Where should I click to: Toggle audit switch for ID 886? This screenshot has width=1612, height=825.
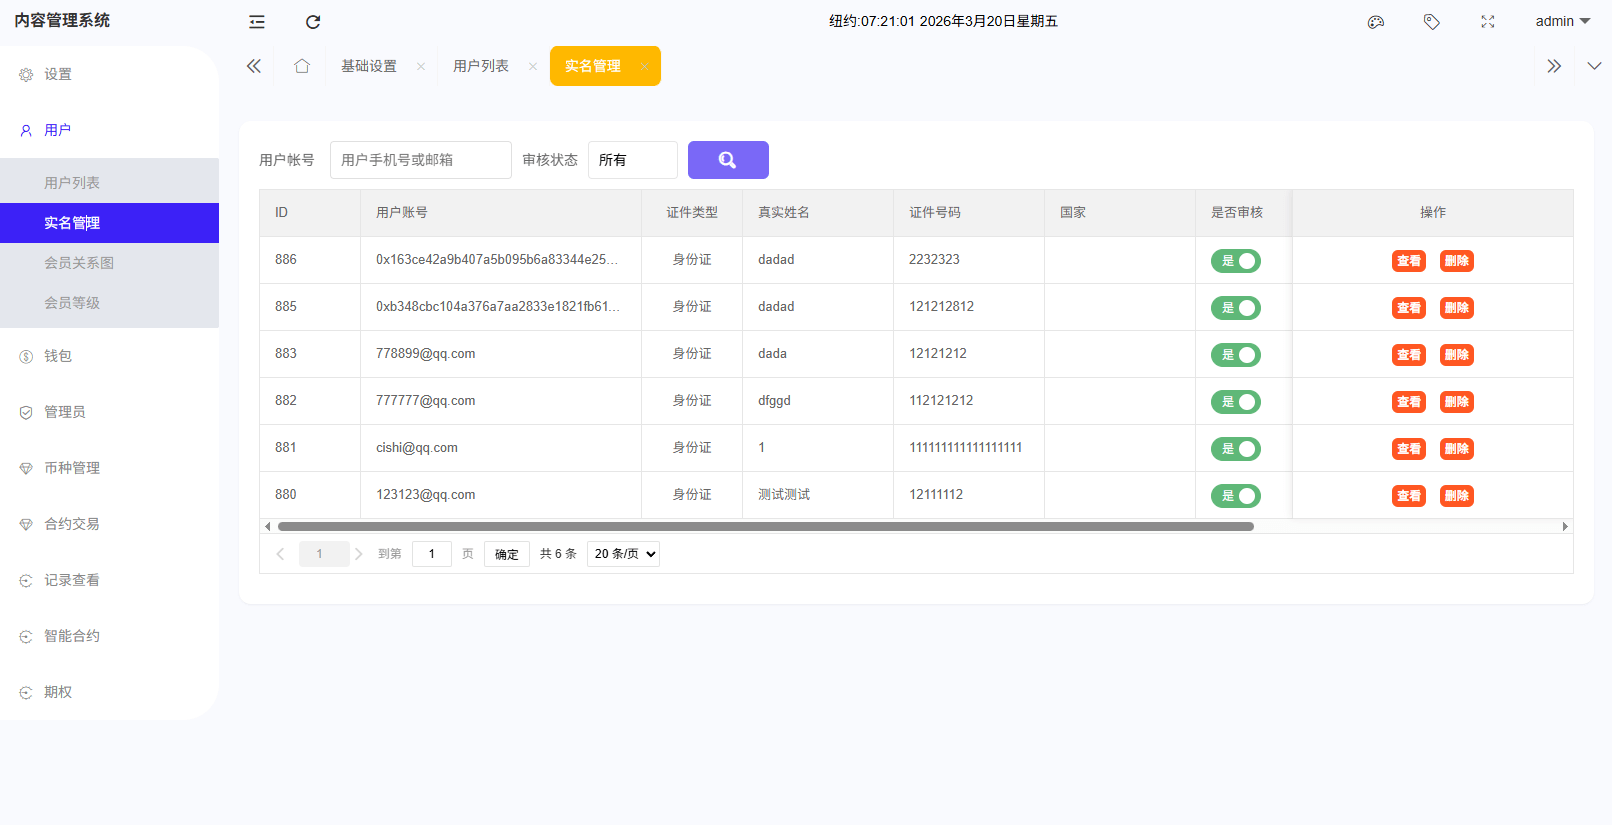[1236, 261]
